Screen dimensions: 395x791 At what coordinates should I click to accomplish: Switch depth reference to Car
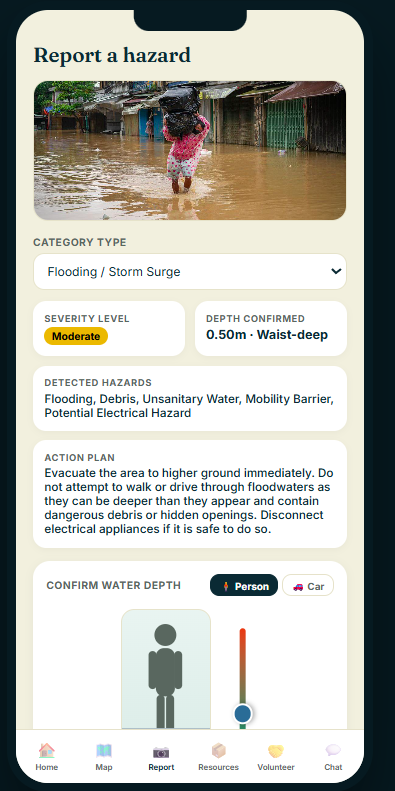pyautogui.click(x=308, y=585)
